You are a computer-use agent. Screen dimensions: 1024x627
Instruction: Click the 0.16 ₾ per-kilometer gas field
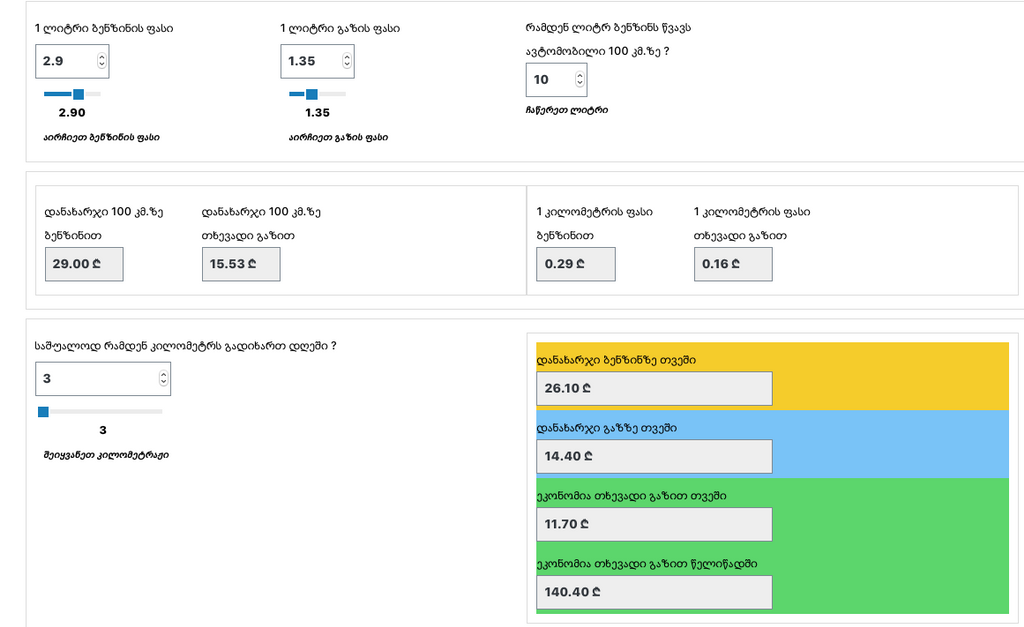pyautogui.click(x=733, y=264)
